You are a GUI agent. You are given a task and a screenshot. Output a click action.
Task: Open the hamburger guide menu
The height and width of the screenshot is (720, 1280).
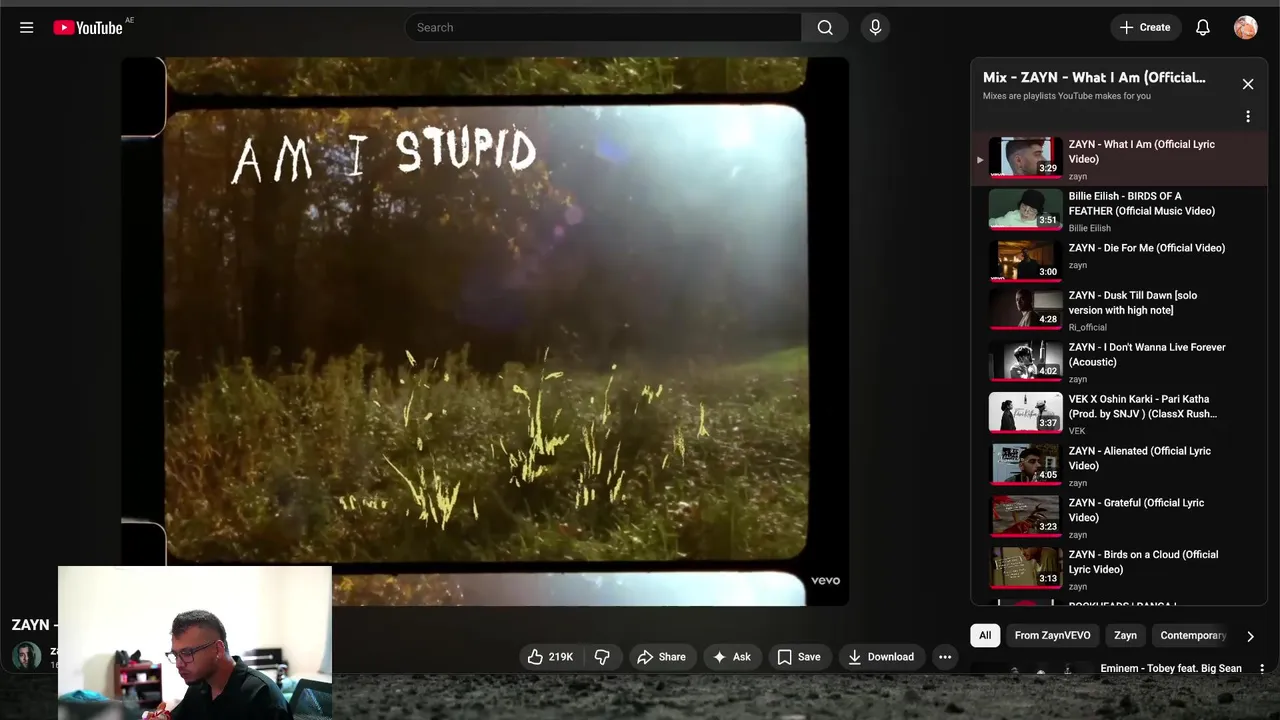[27, 28]
